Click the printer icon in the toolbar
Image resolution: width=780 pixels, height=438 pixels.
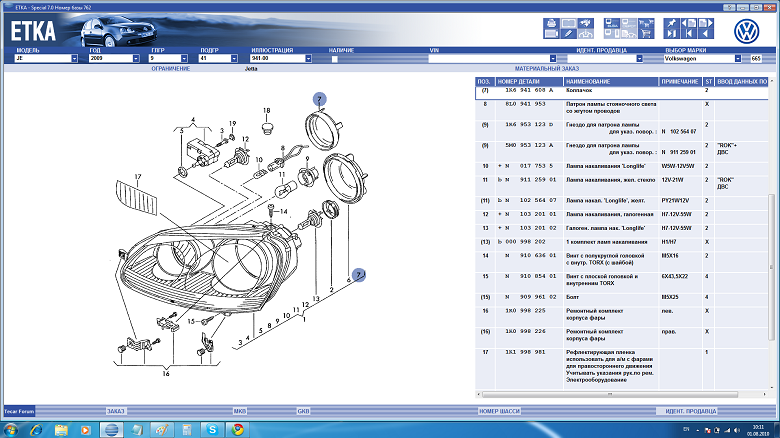(551, 23)
